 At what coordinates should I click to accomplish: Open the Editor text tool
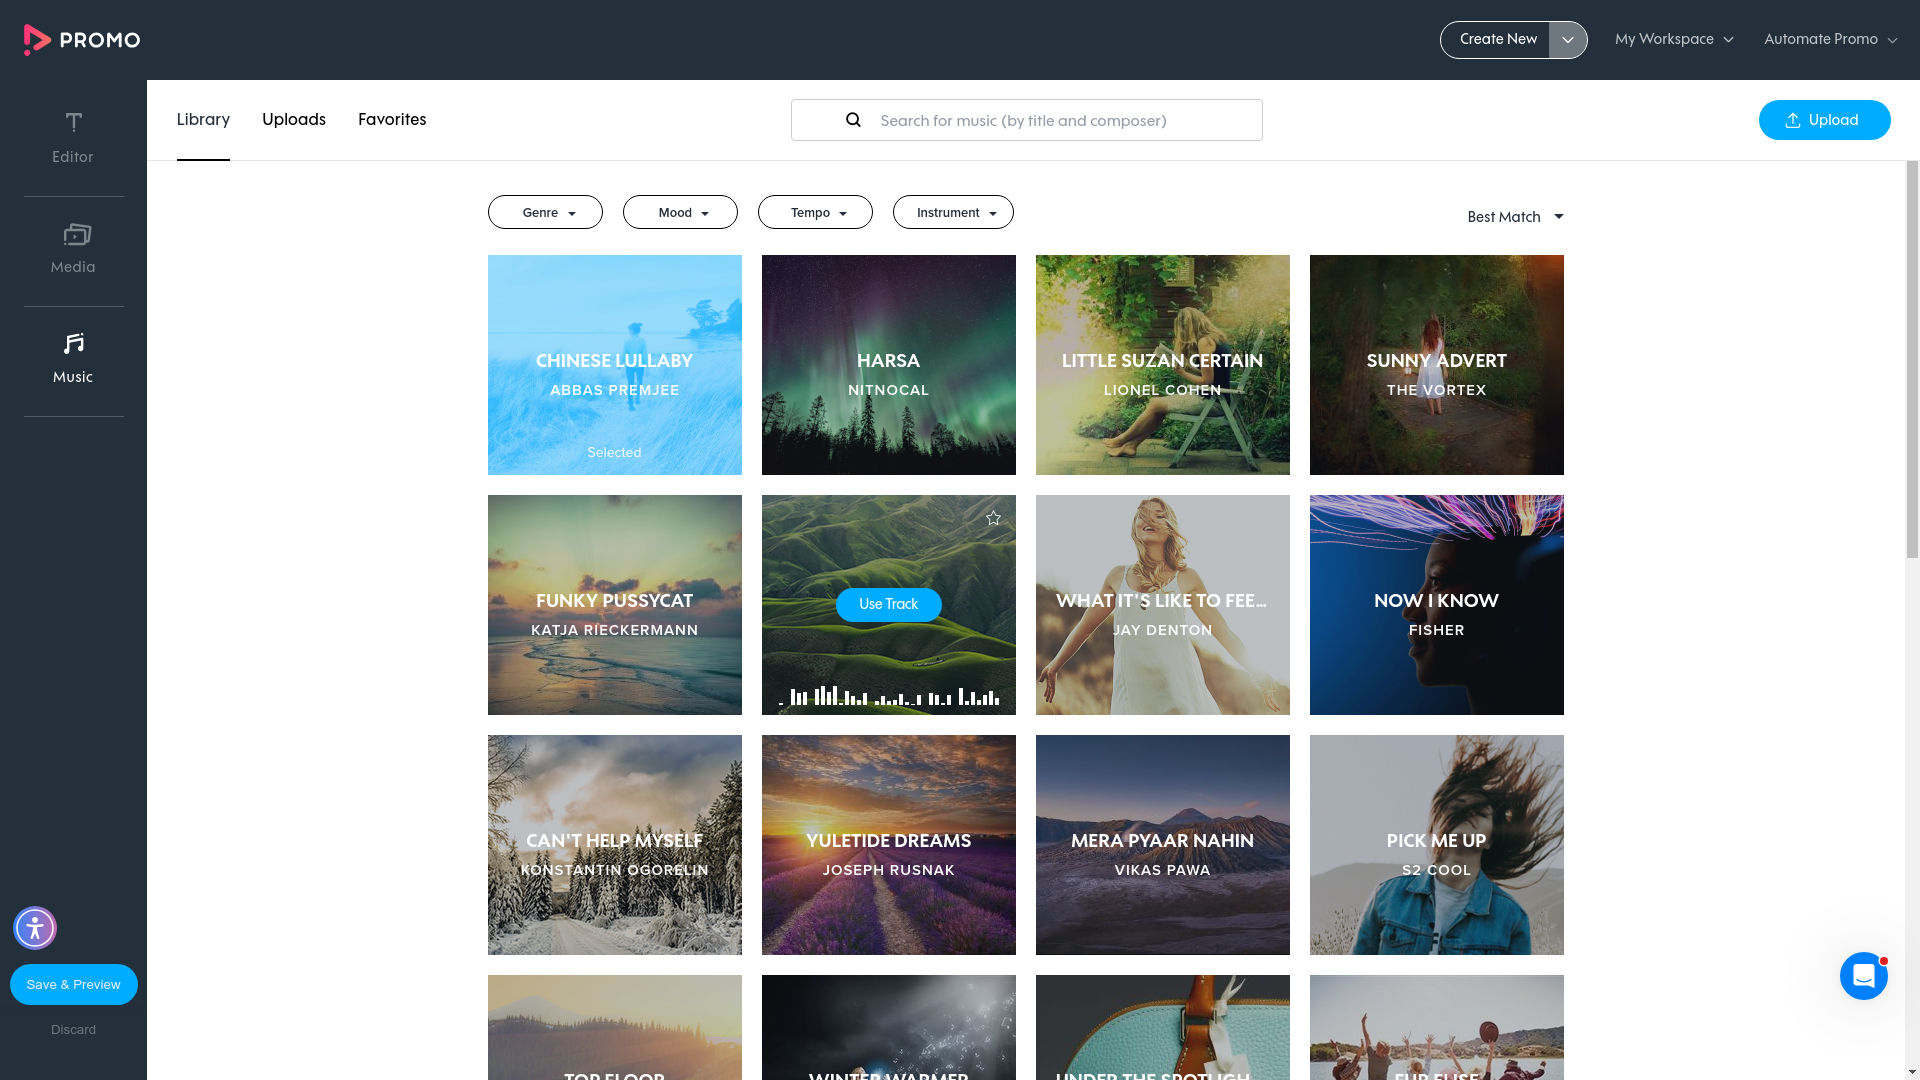(73, 138)
